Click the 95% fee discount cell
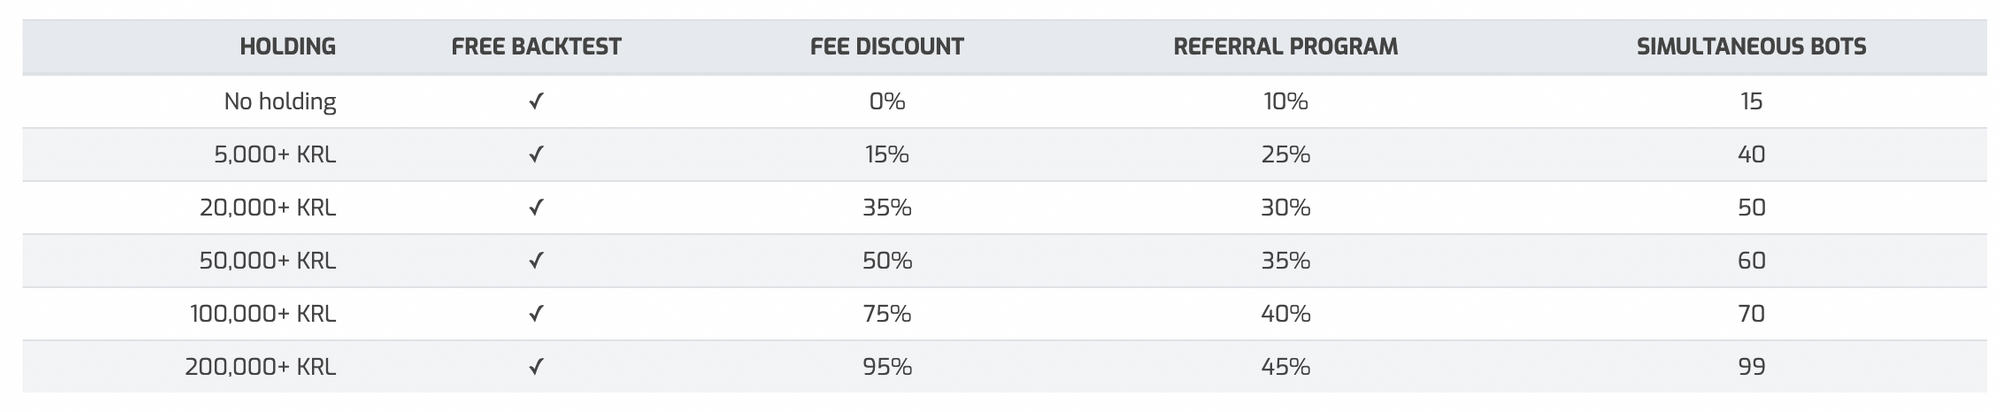 [887, 367]
